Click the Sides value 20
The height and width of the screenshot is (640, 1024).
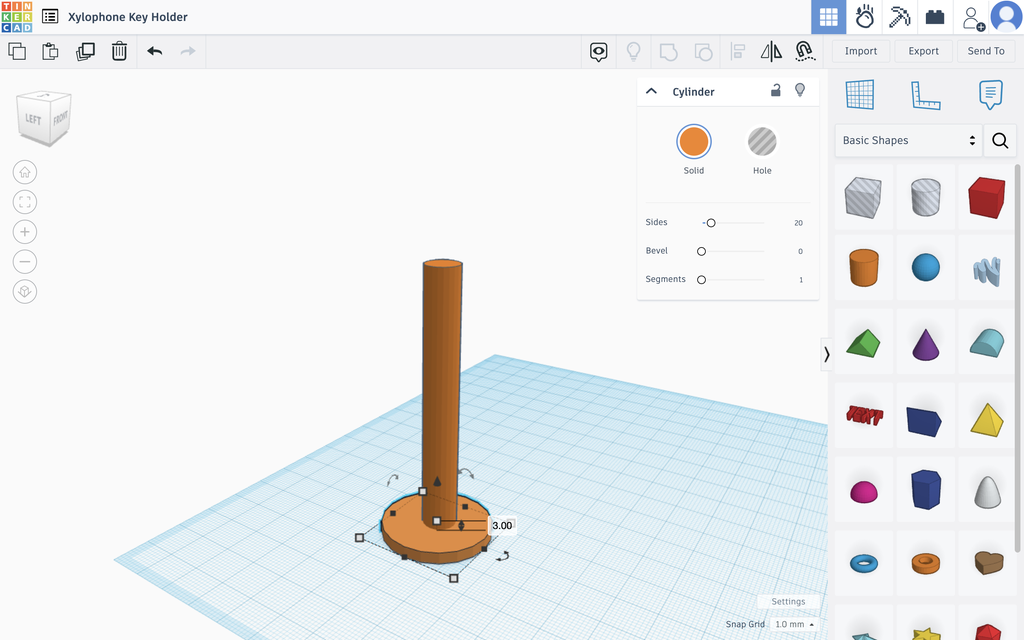[798, 223]
